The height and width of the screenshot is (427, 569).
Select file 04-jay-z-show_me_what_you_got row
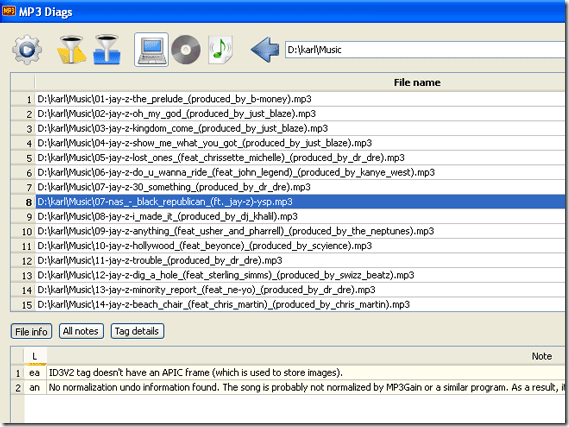pyautogui.click(x=300, y=143)
